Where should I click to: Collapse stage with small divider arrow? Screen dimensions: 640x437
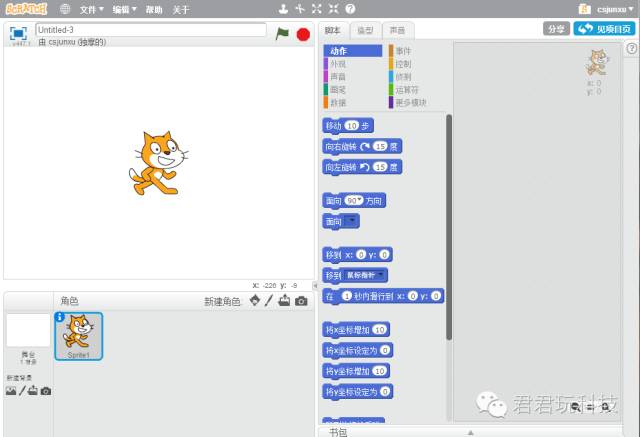[x=315, y=286]
